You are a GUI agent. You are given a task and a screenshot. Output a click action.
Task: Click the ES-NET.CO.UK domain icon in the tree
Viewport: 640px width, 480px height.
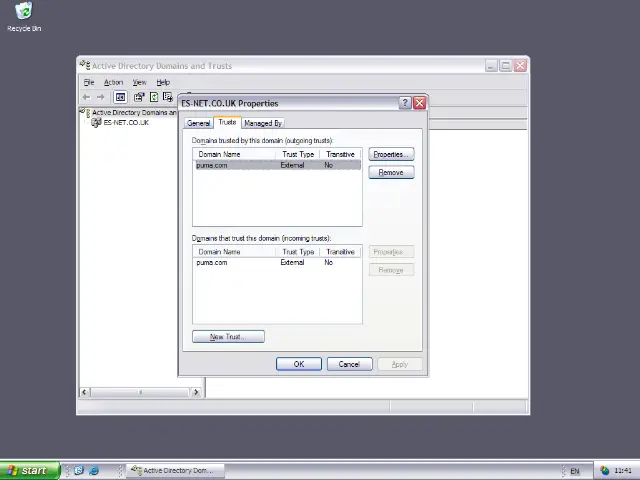(x=96, y=122)
